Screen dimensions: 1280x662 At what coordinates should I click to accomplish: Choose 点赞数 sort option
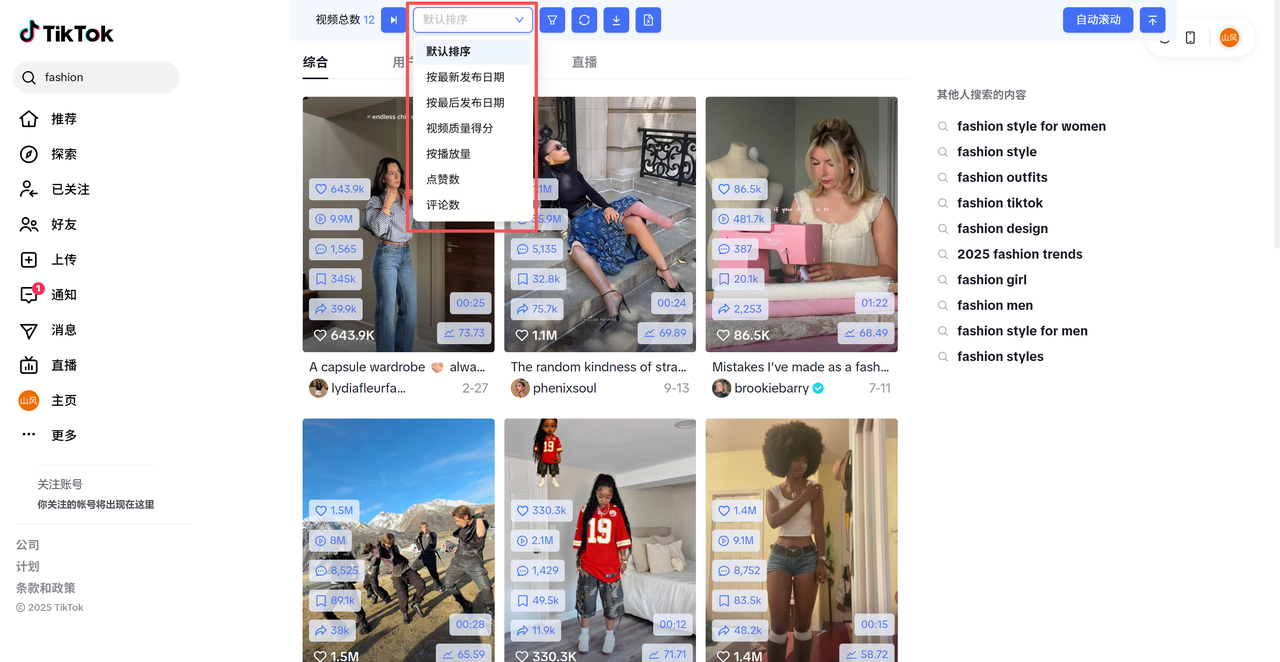tap(443, 179)
